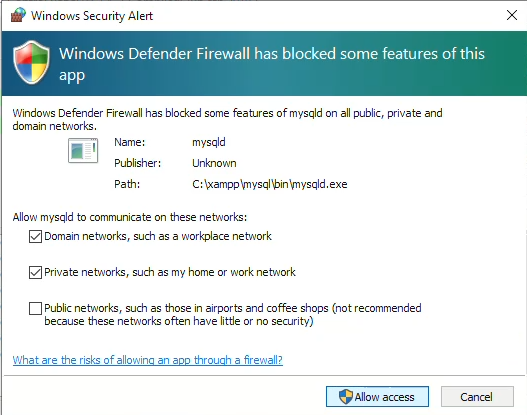Click the UAC shield on Allow access button
The image size is (527, 415).
click(345, 397)
